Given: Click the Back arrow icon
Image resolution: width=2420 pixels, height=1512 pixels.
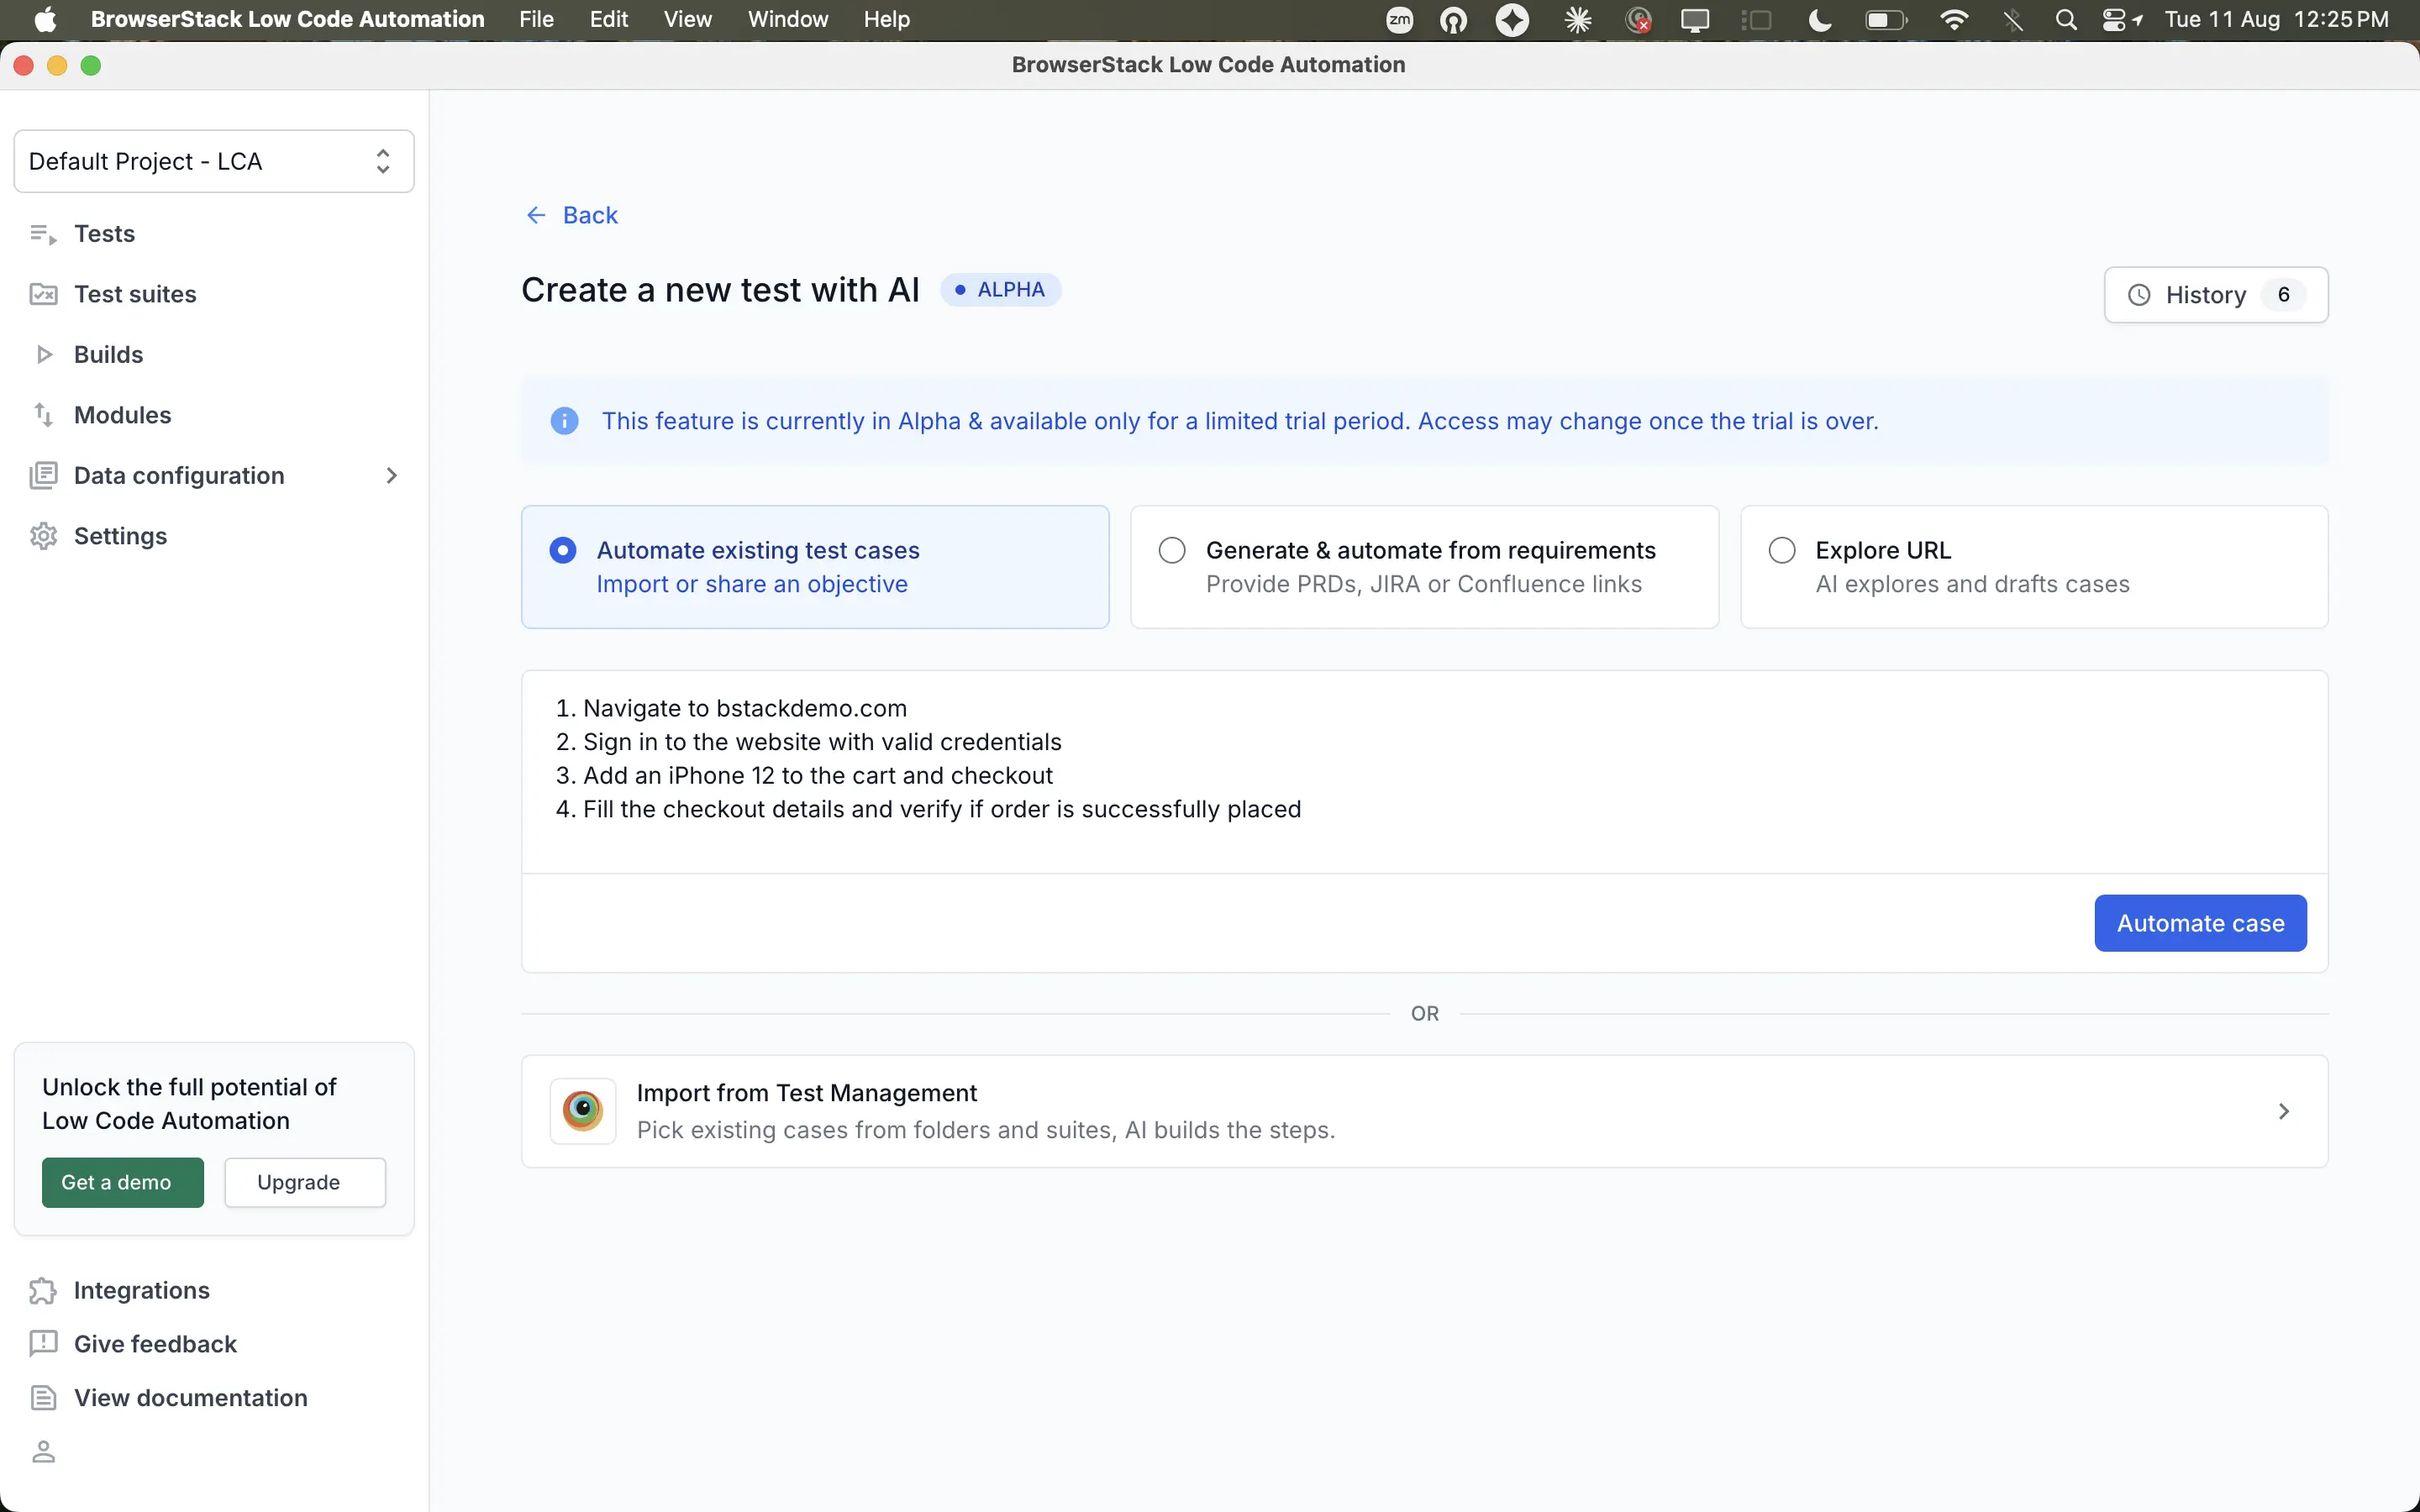Looking at the screenshot, I should 536,215.
